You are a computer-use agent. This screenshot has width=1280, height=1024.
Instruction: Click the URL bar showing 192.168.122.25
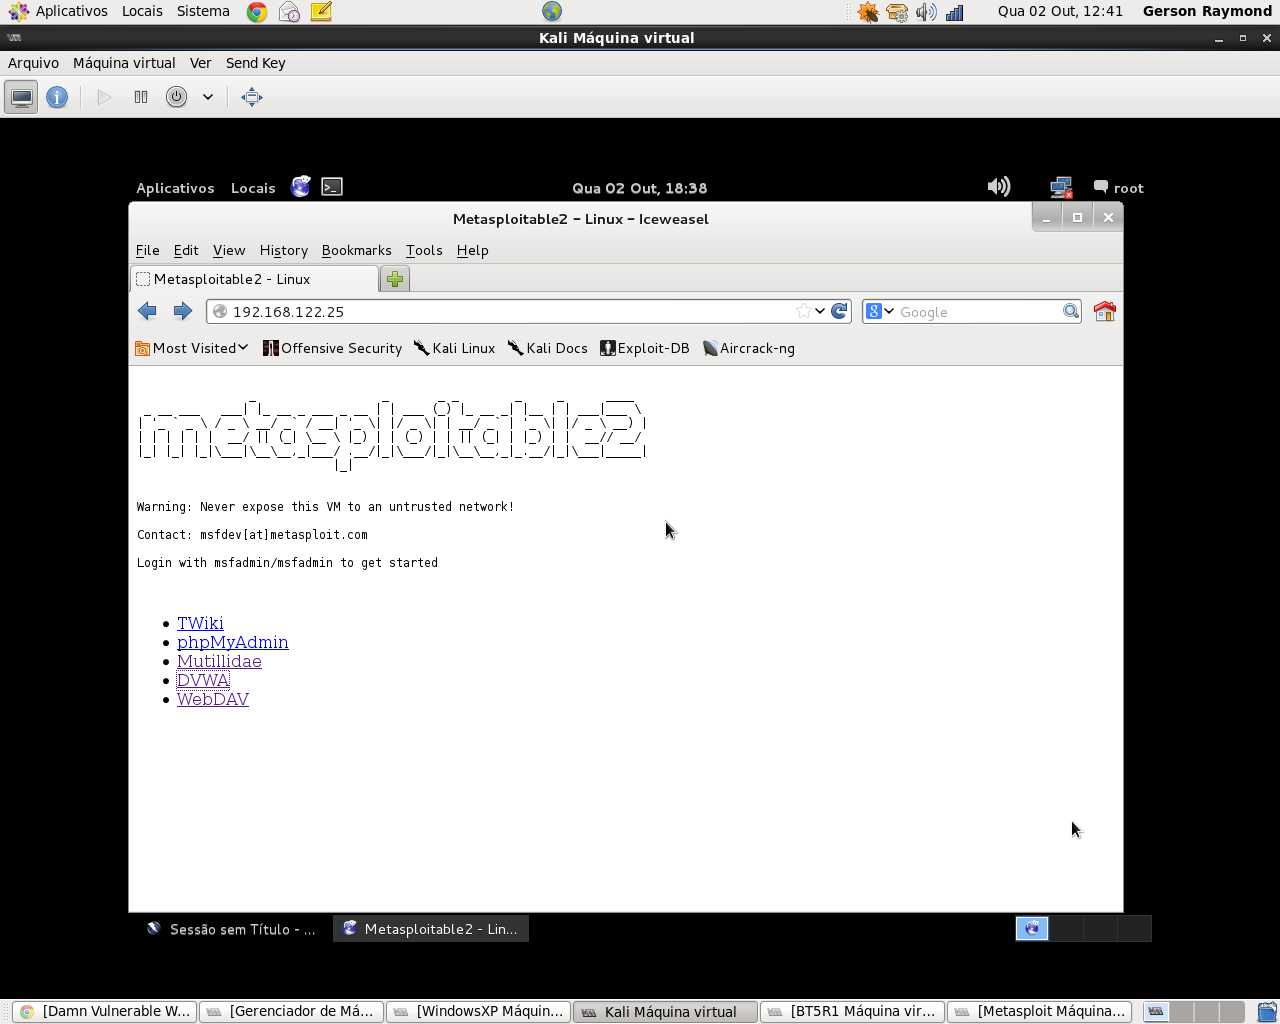[x=510, y=312]
